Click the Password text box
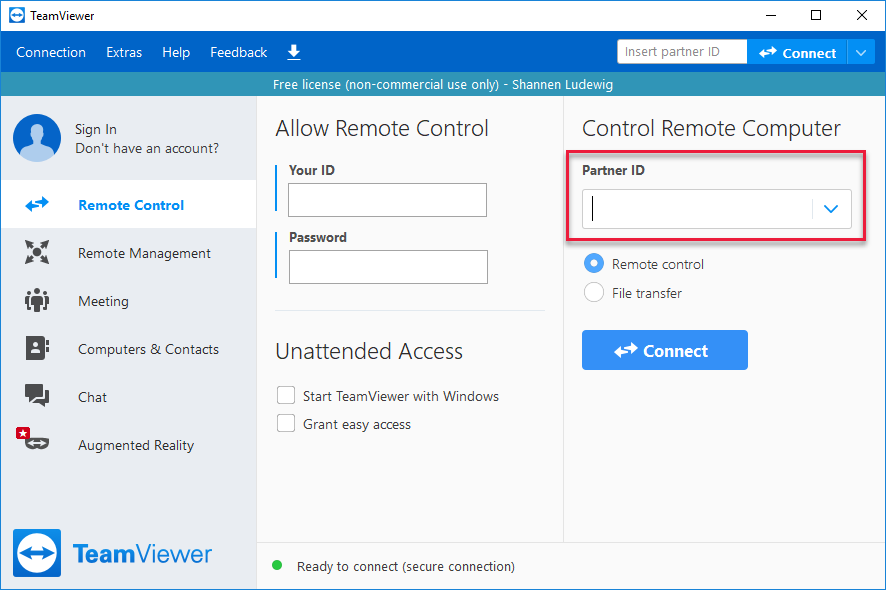 click(x=388, y=267)
